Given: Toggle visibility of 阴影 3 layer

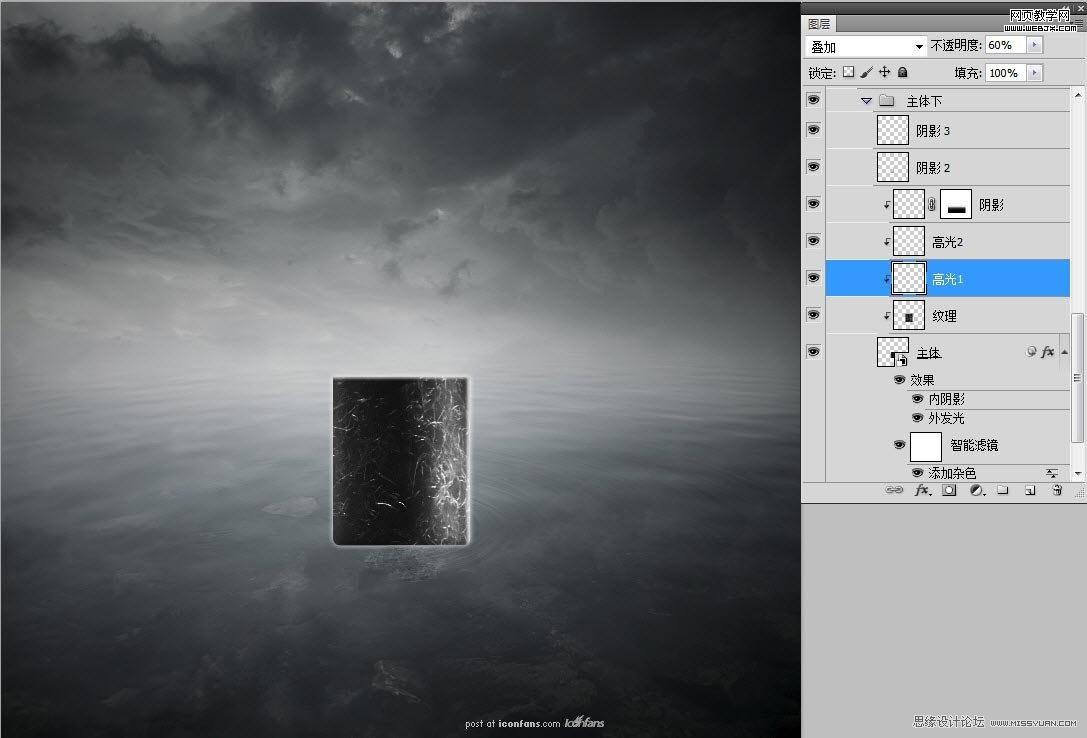Looking at the screenshot, I should (813, 129).
